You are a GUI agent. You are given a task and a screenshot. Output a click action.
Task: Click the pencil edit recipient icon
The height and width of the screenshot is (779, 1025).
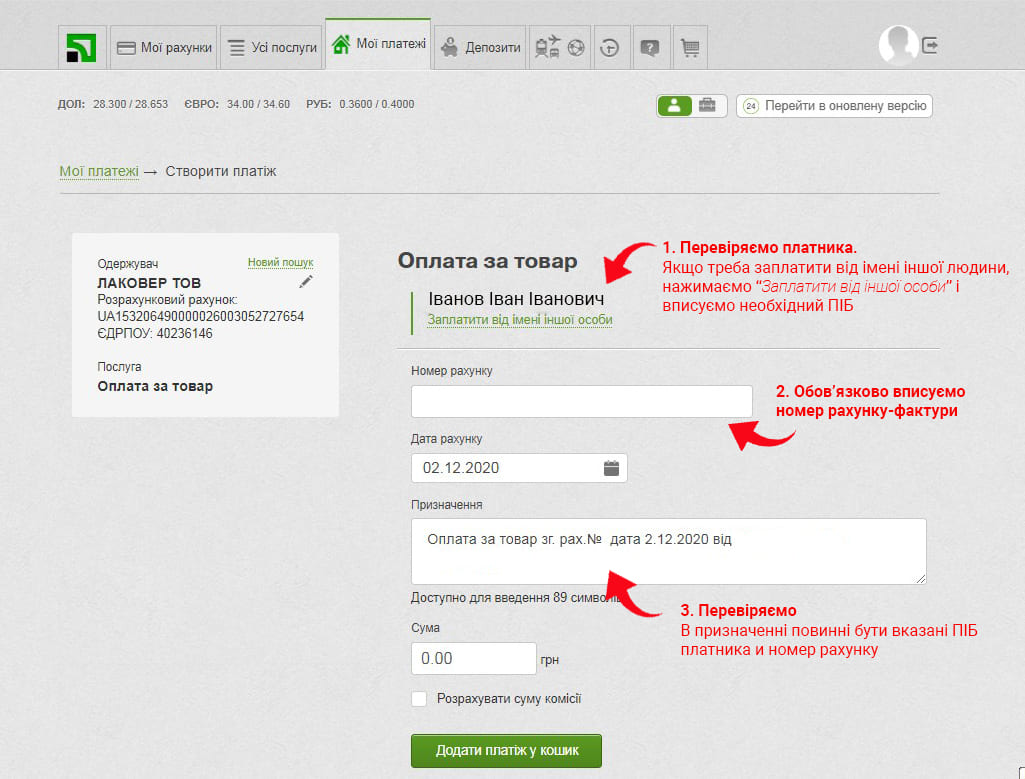point(306,282)
